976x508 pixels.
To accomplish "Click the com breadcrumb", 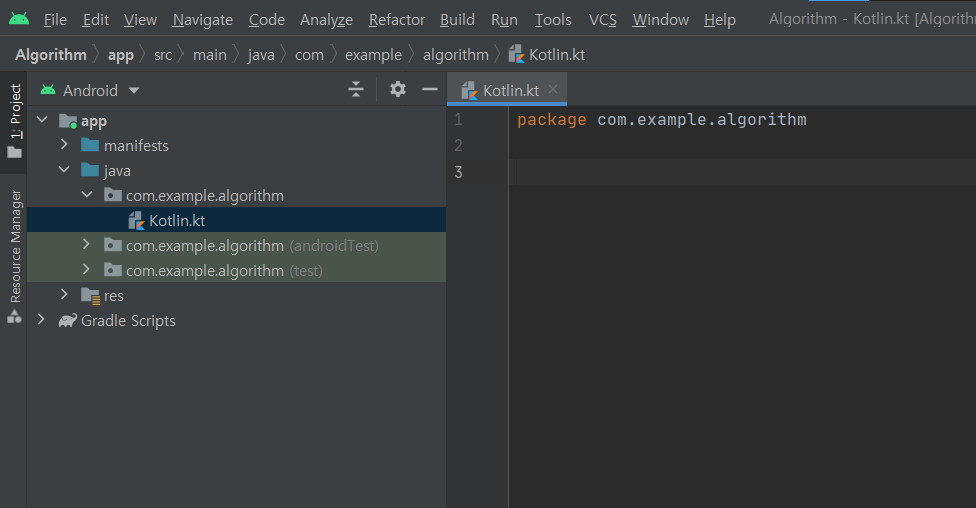I will pos(309,55).
